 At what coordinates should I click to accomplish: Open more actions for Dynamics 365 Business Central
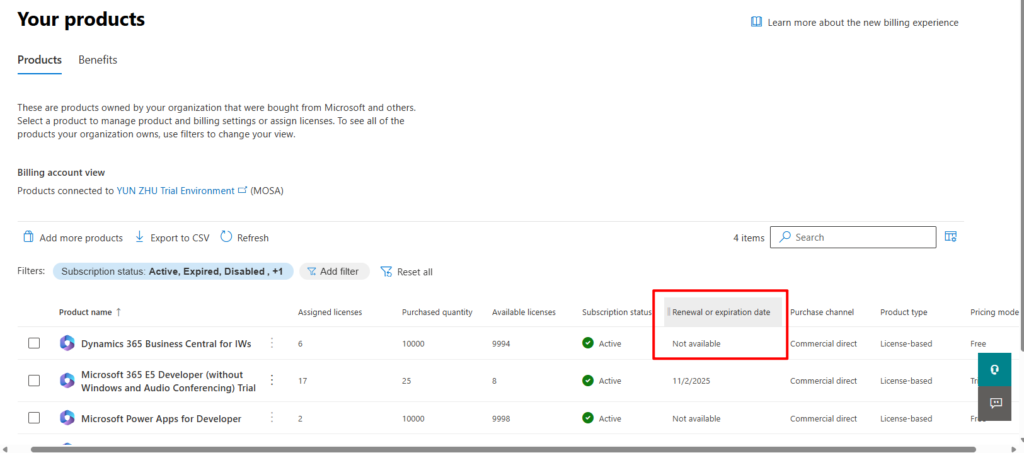[x=271, y=343]
